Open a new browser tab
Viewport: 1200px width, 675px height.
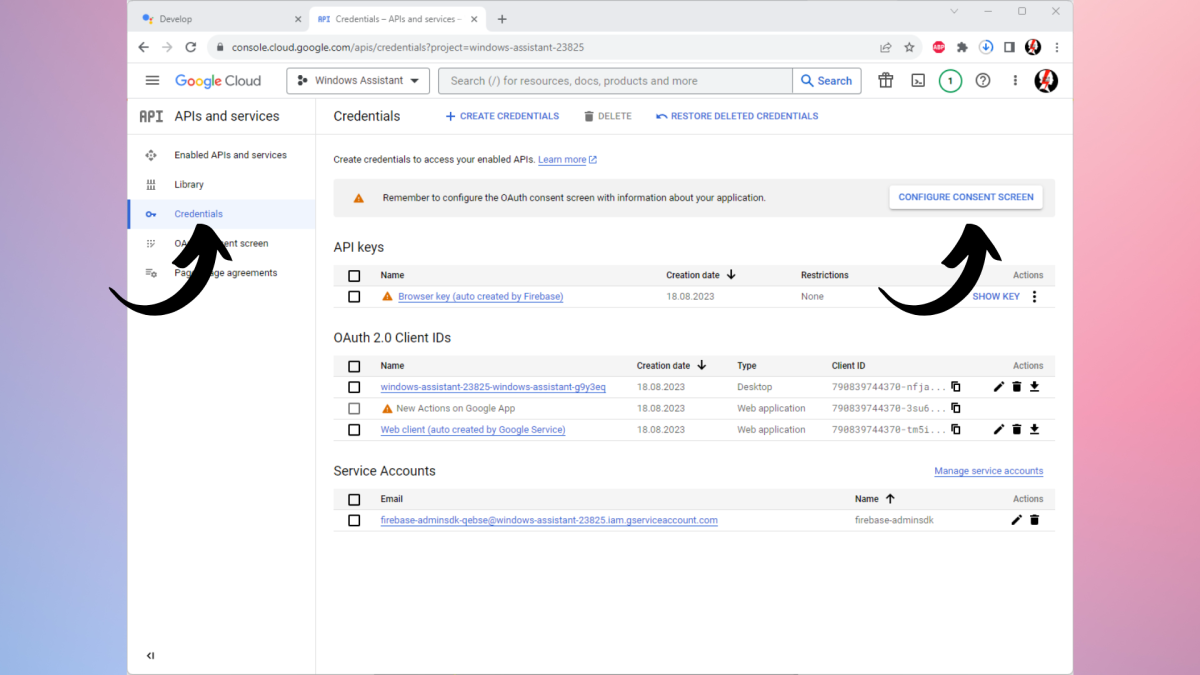point(502,19)
